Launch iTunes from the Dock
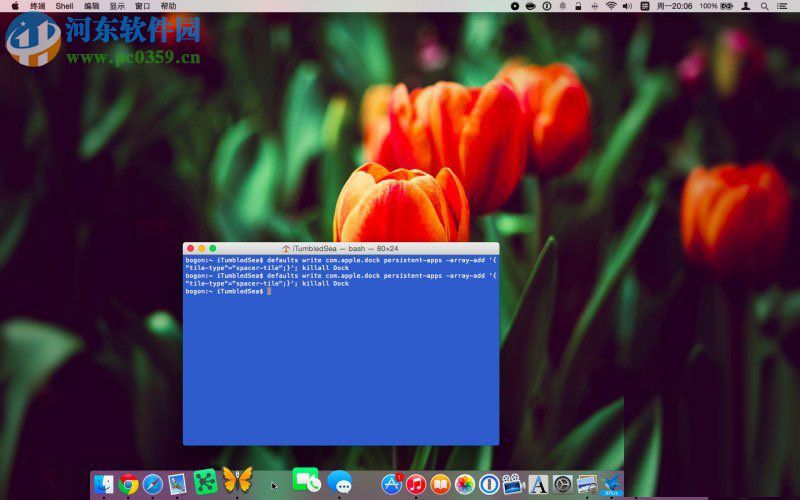800x500 pixels. [x=416, y=484]
